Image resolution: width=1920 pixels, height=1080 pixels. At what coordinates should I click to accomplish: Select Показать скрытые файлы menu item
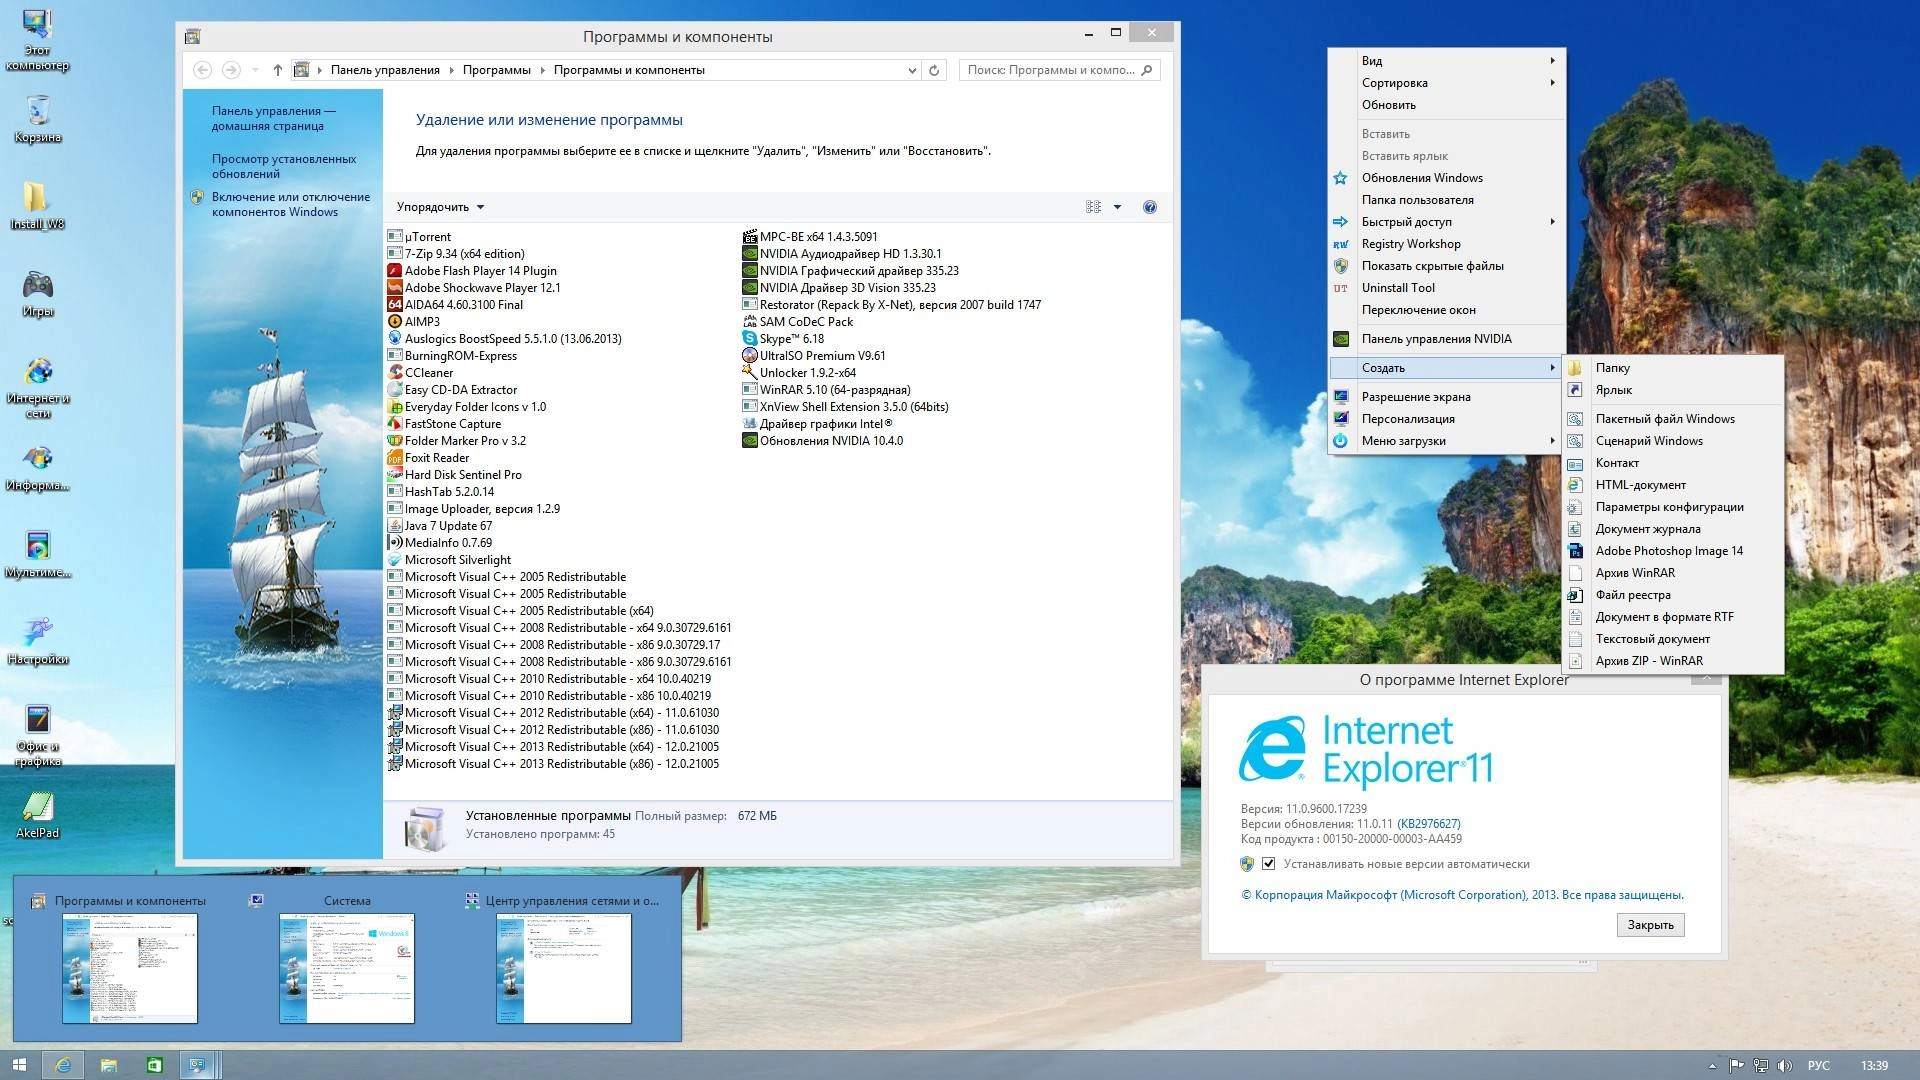1447,266
